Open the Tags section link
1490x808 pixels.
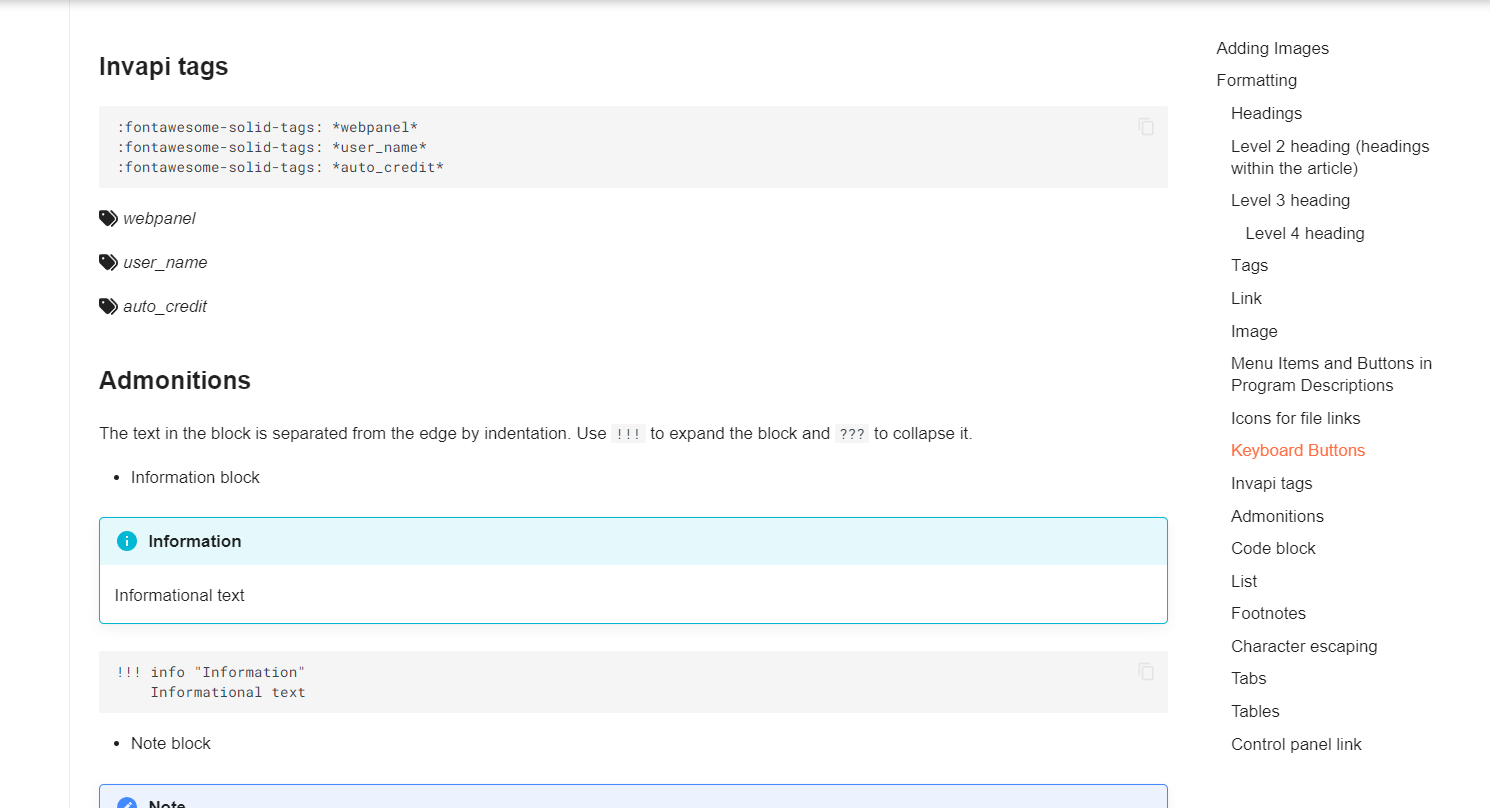pos(1249,265)
